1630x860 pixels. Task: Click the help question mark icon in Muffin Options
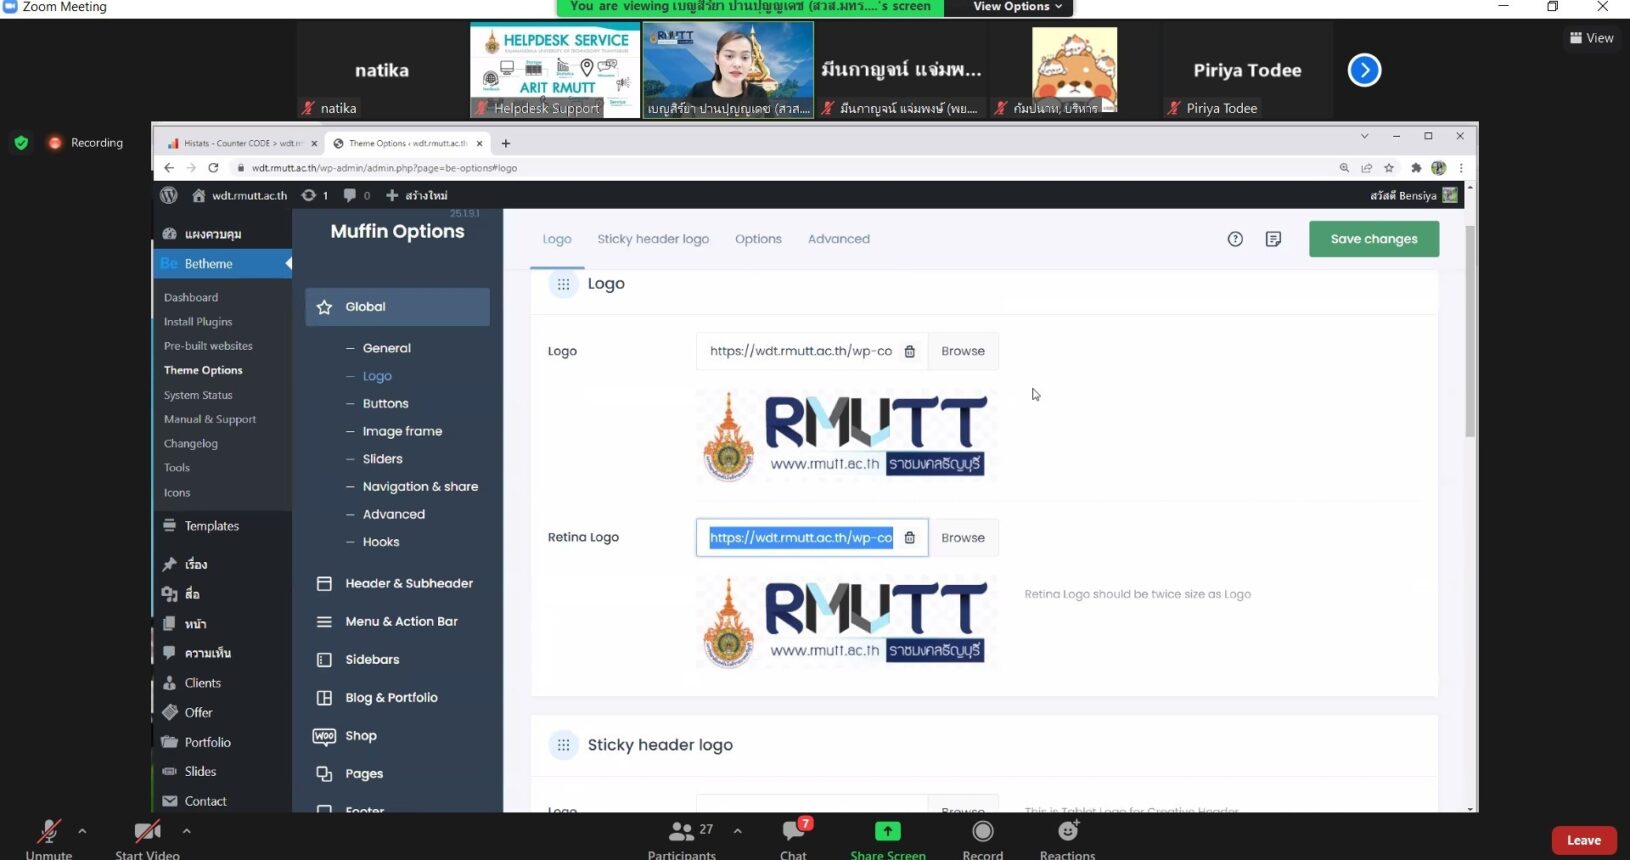click(1235, 239)
